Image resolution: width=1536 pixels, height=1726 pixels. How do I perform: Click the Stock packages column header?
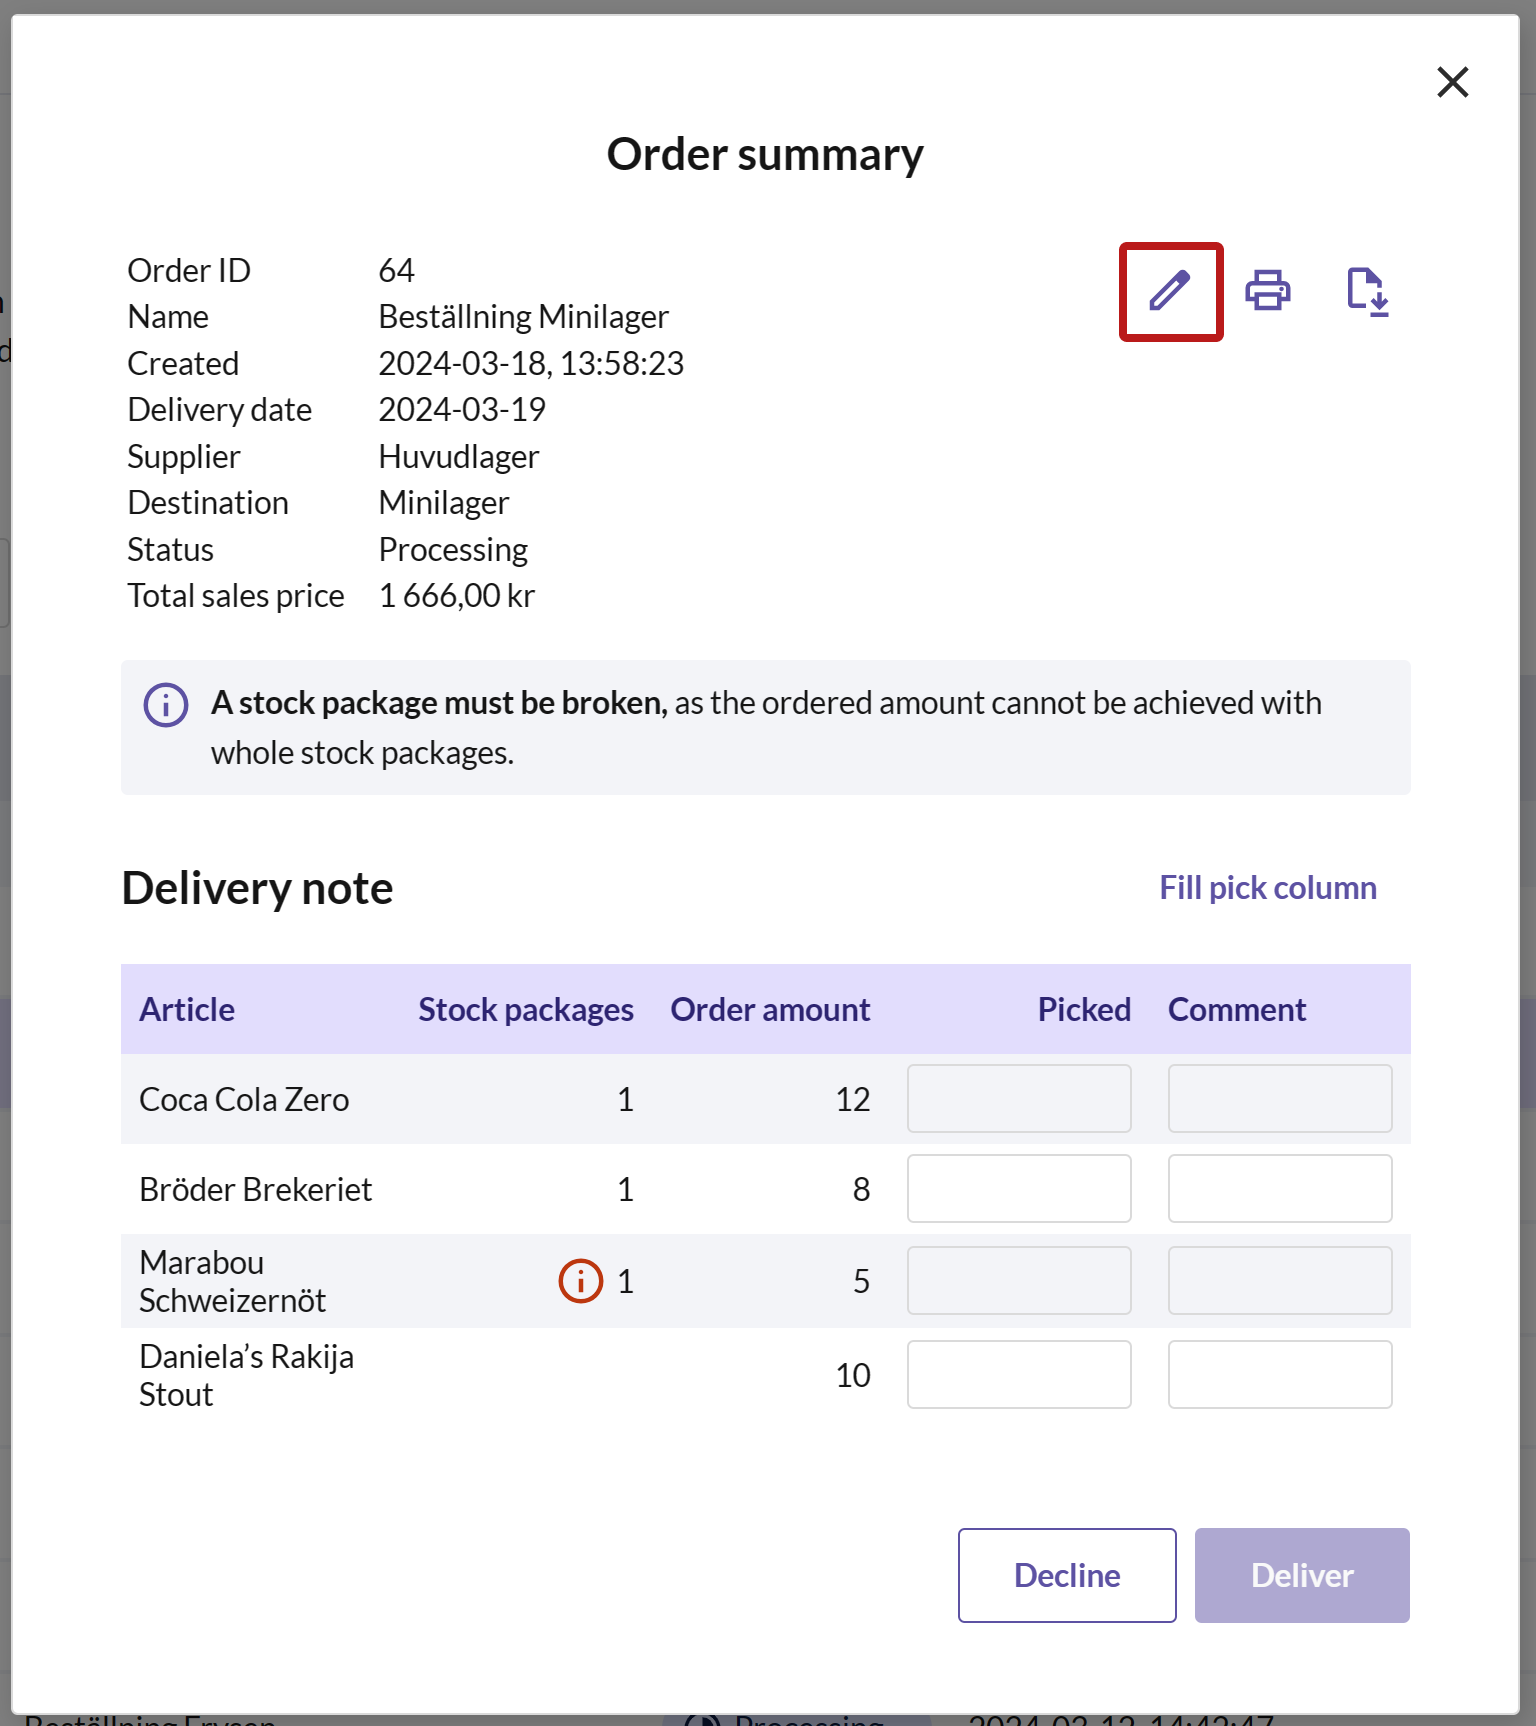(x=526, y=1010)
